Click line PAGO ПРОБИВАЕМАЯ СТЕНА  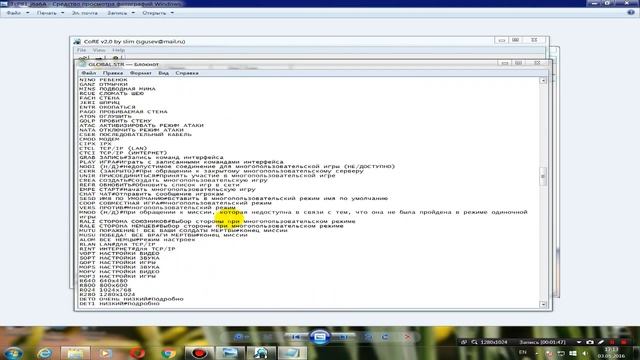pyautogui.click(x=123, y=111)
